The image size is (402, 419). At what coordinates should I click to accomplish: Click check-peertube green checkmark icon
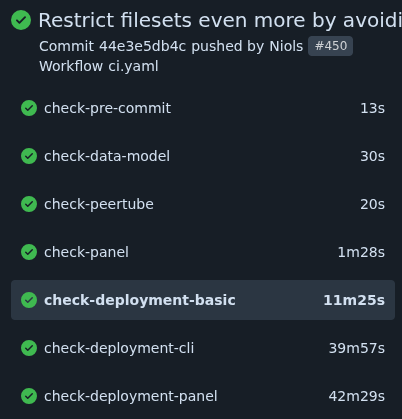29,204
